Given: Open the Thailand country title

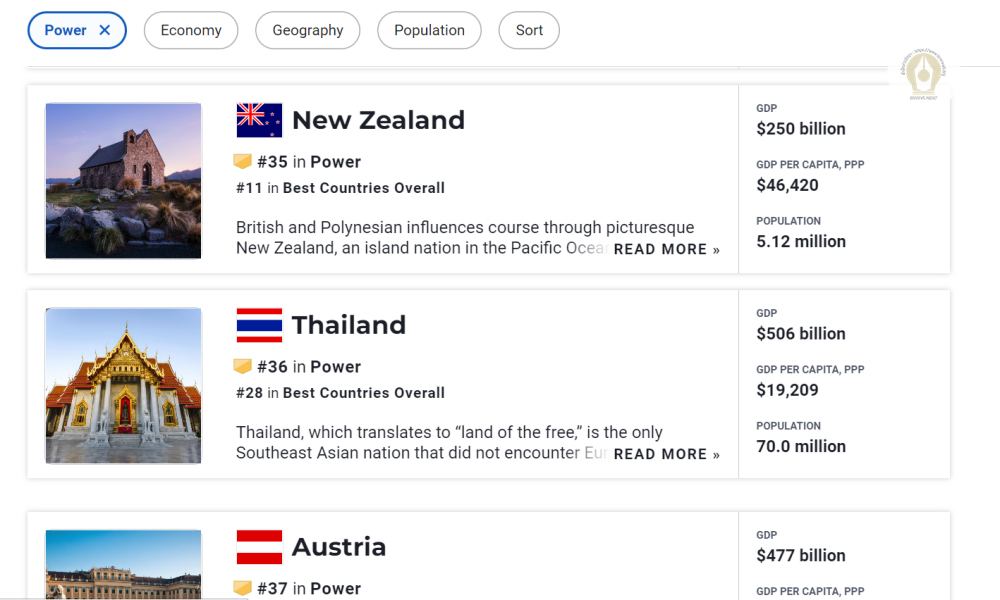Looking at the screenshot, I should pos(349,325).
